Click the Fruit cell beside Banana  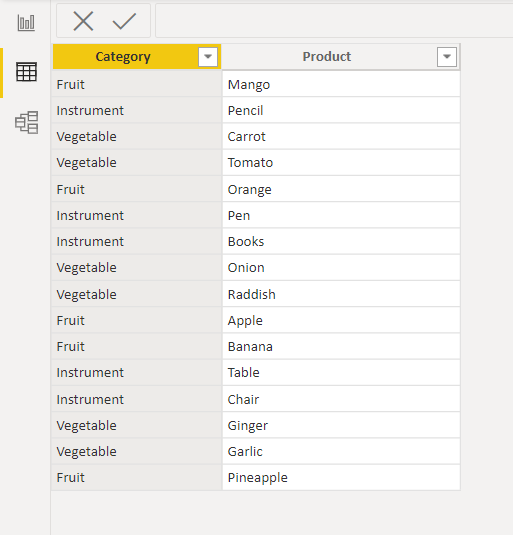point(136,346)
